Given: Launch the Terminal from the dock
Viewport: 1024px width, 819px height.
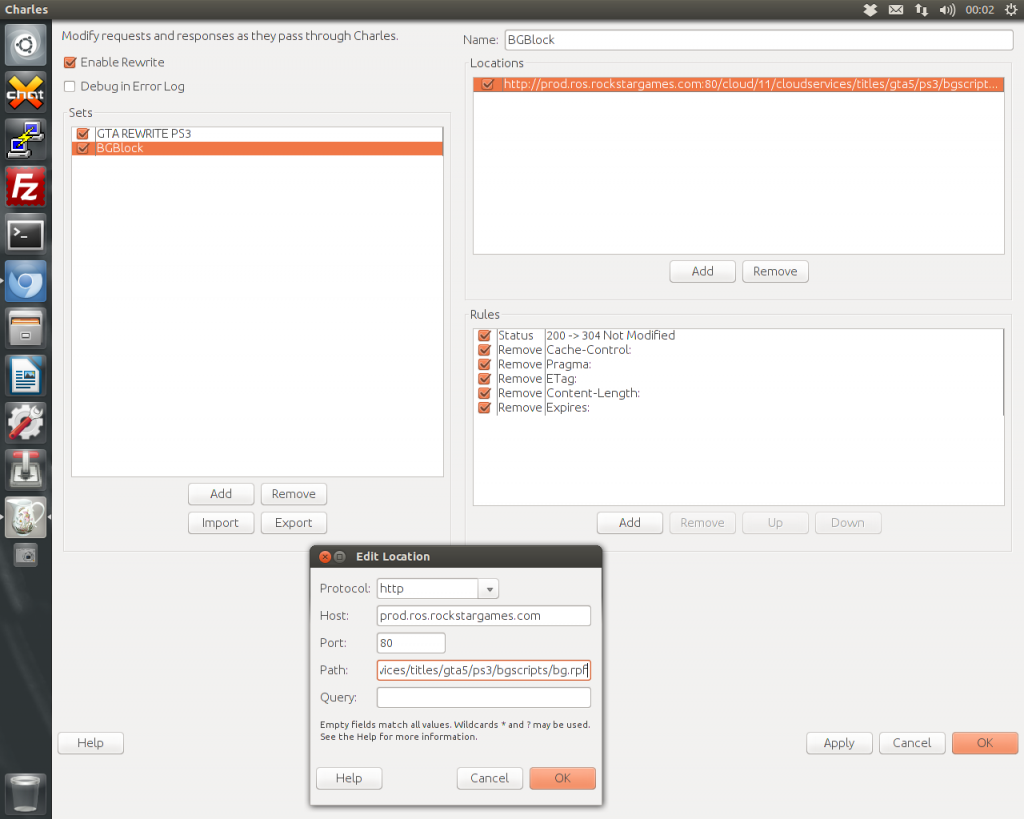Looking at the screenshot, I should click(x=25, y=235).
